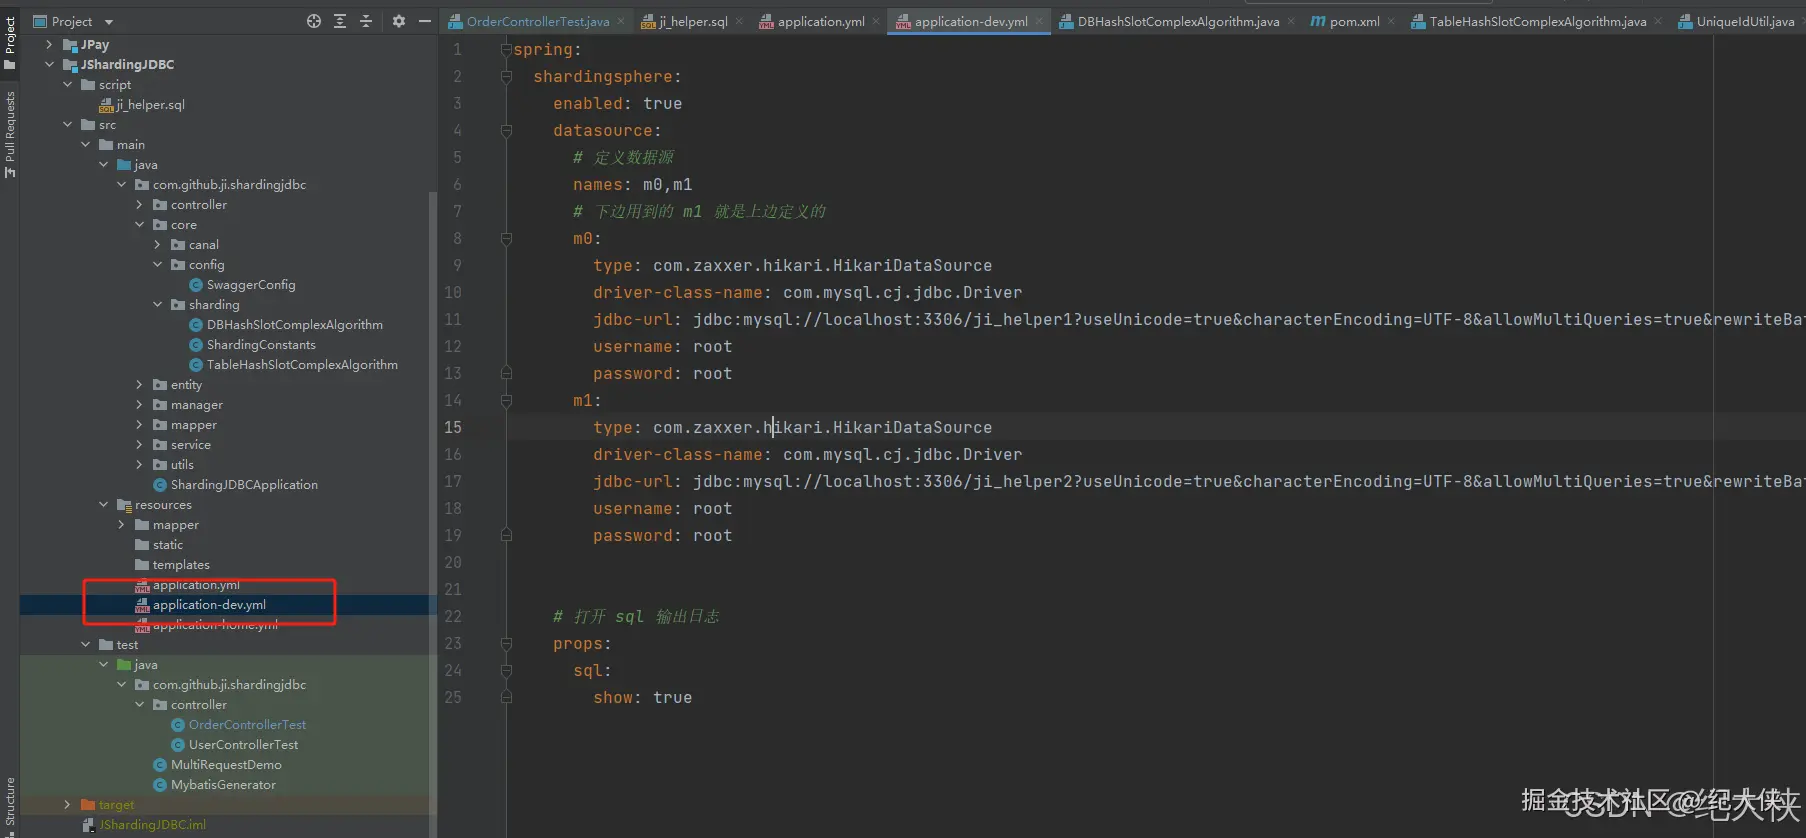The height and width of the screenshot is (838, 1806).
Task: Expand the JPay module
Action: pos(50,45)
